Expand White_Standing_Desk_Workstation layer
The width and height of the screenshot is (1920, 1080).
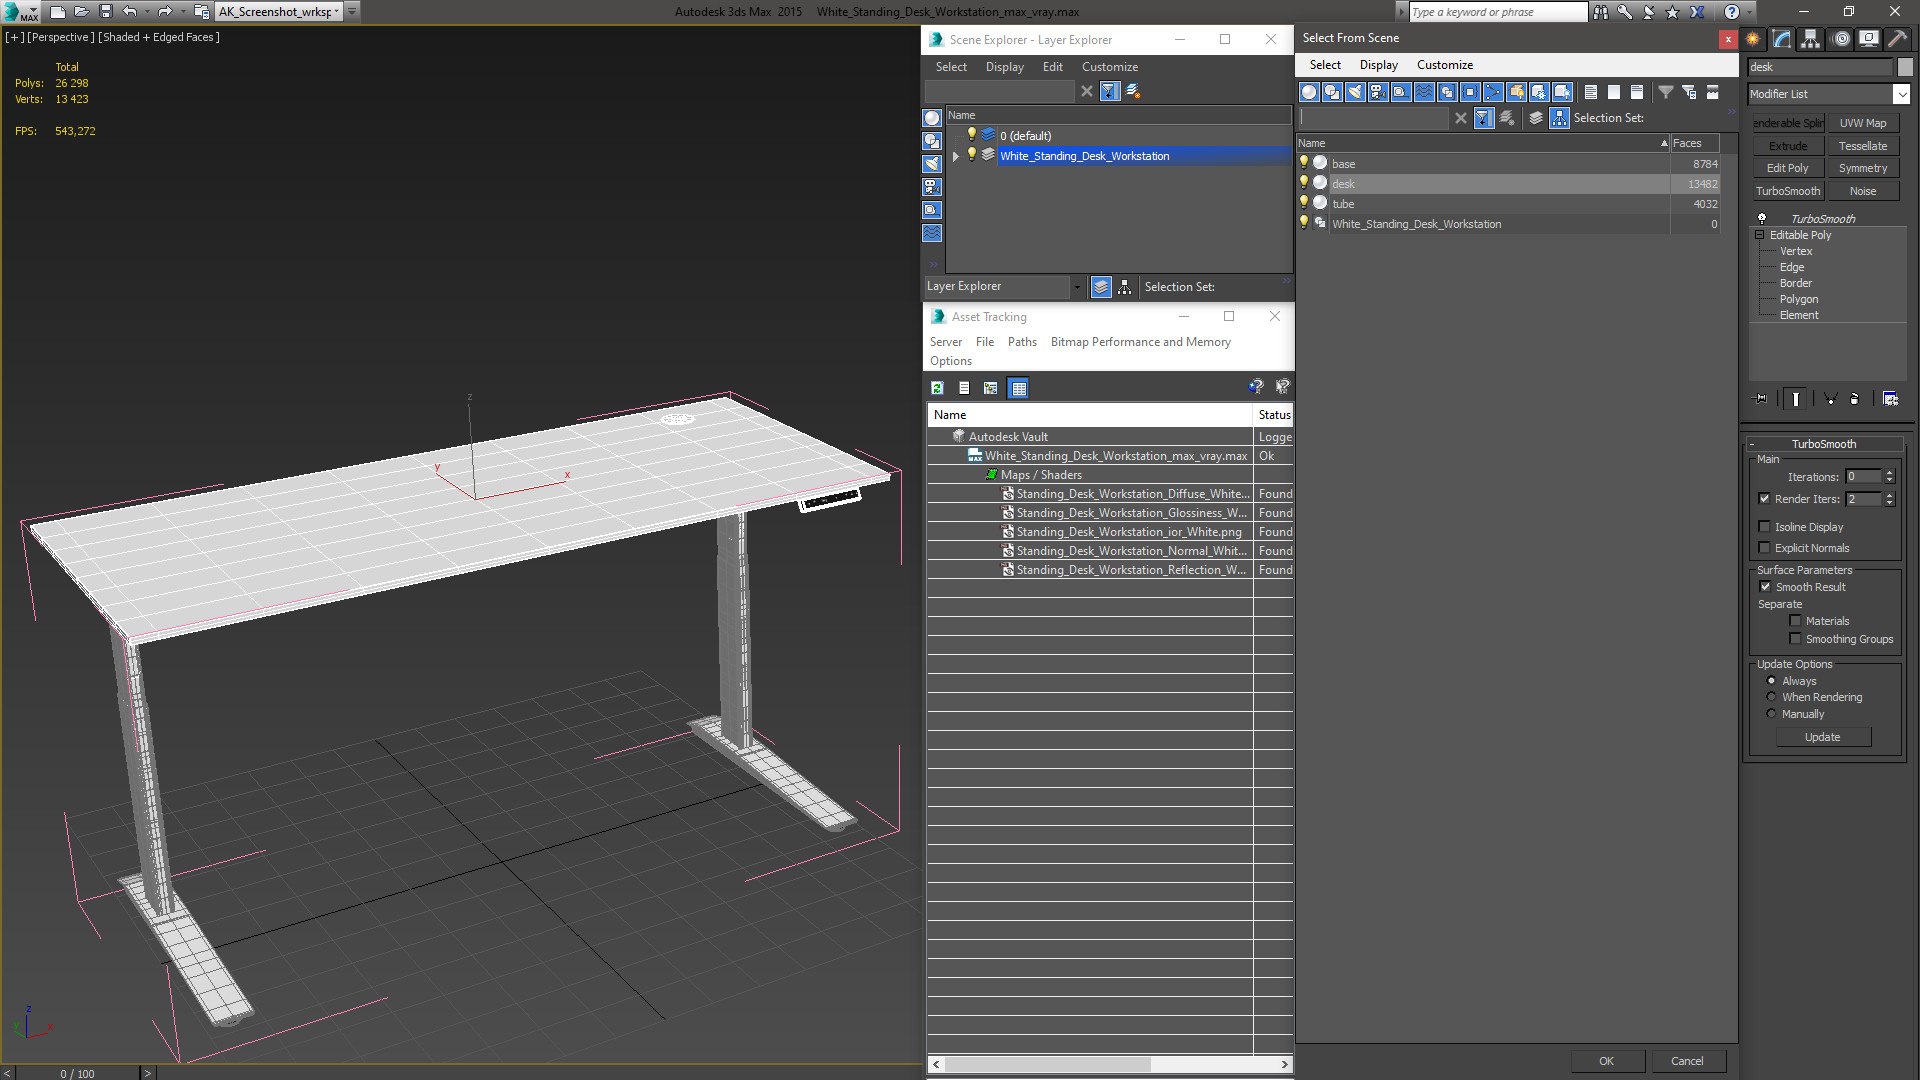coord(955,156)
